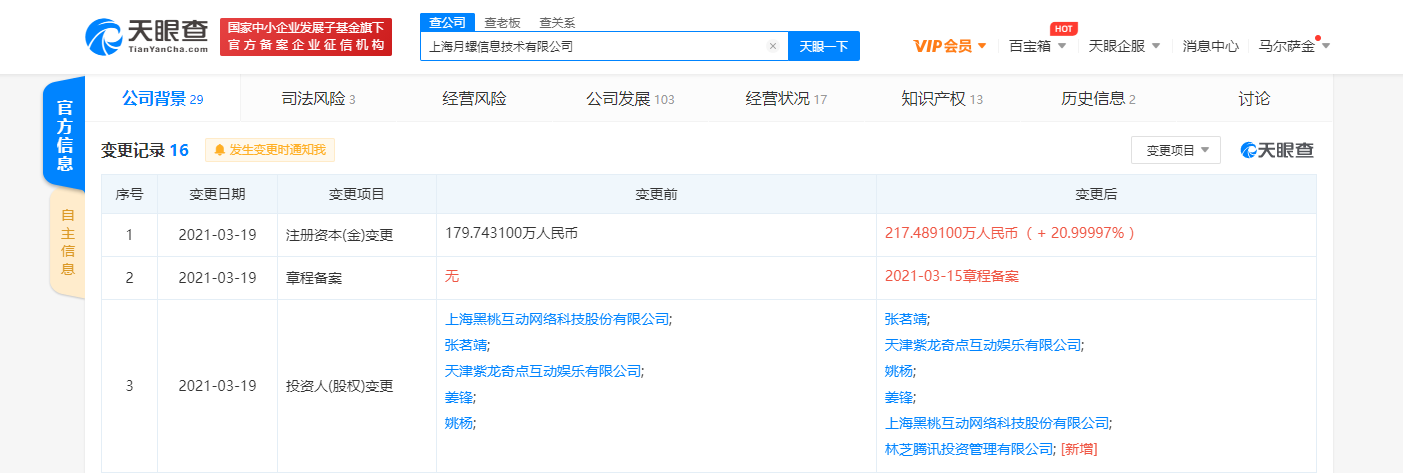The image size is (1403, 473).
Task: Click the 天眼一下 search button
Action: pyautogui.click(x=824, y=46)
